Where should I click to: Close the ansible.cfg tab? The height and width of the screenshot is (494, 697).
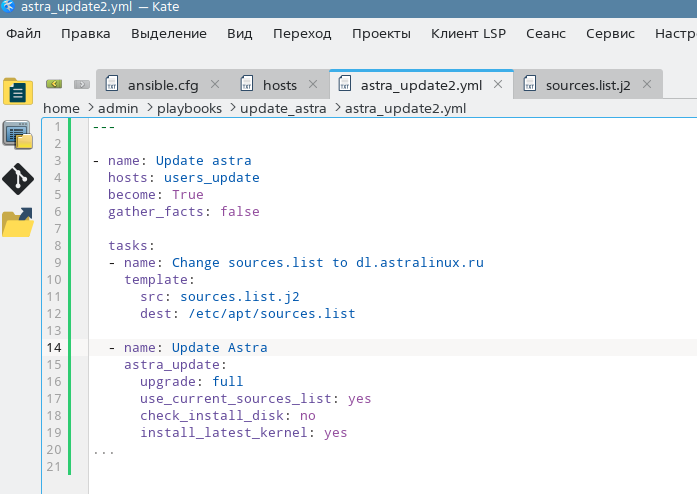[x=215, y=84]
